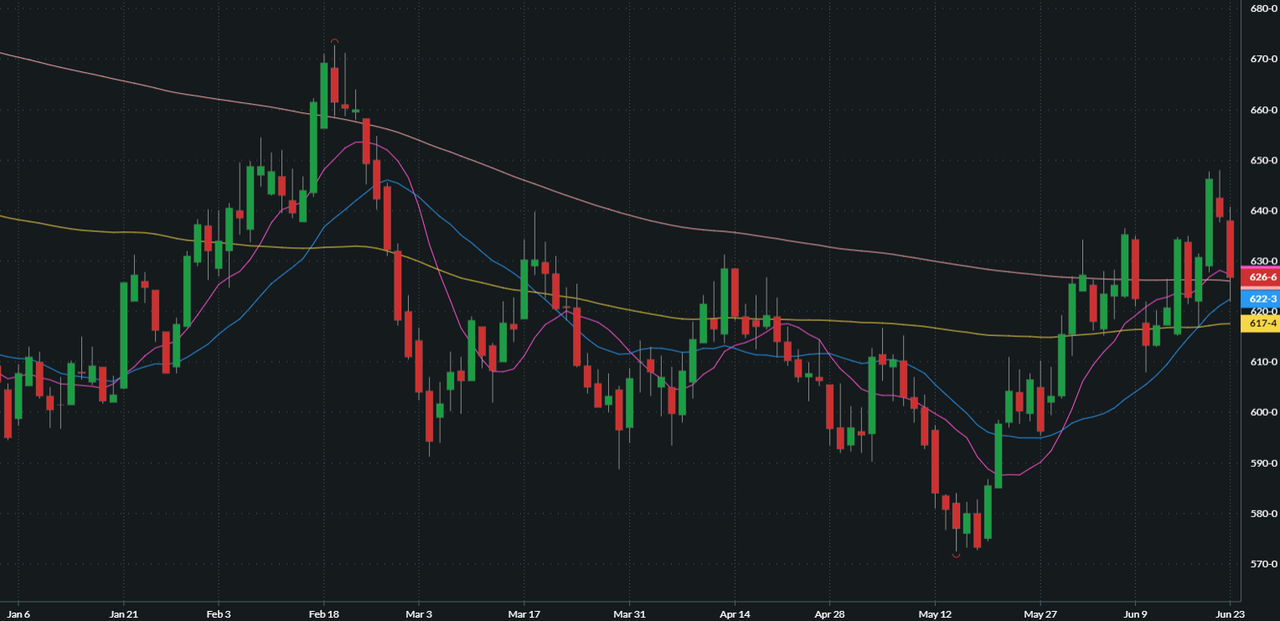Click the 590-0 price axis label
This screenshot has width=1280, height=621.
click(x=1262, y=463)
